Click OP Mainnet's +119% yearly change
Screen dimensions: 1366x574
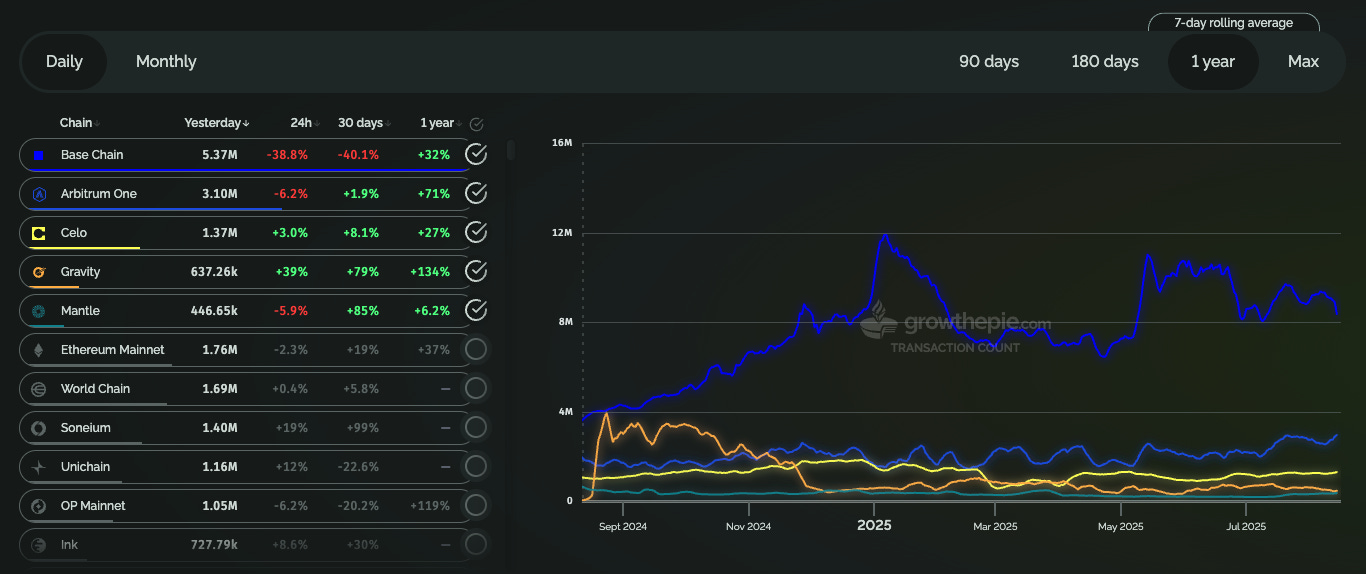[430, 506]
